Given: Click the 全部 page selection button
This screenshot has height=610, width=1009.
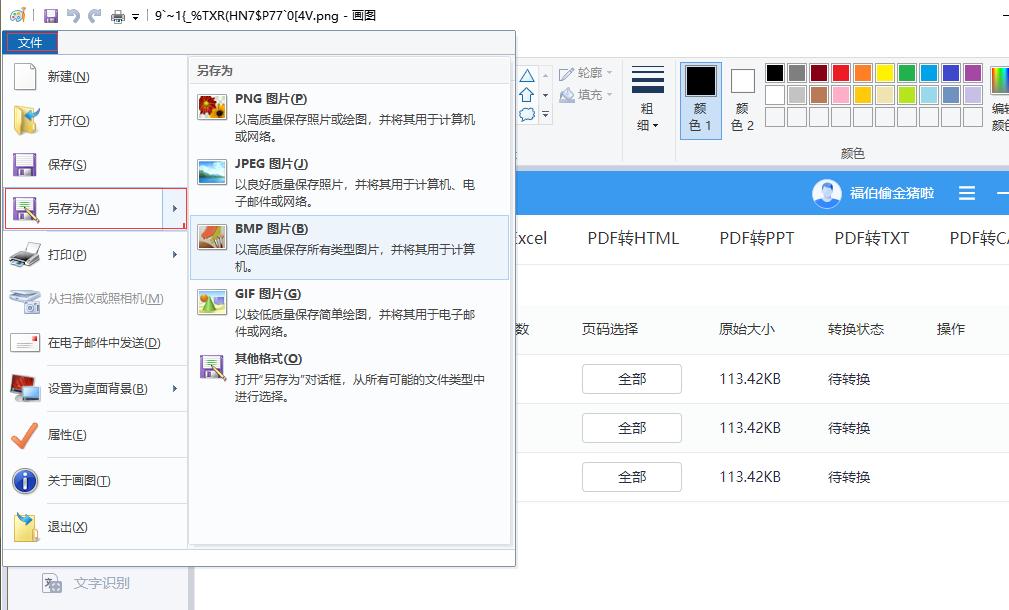Looking at the screenshot, I should 631,379.
